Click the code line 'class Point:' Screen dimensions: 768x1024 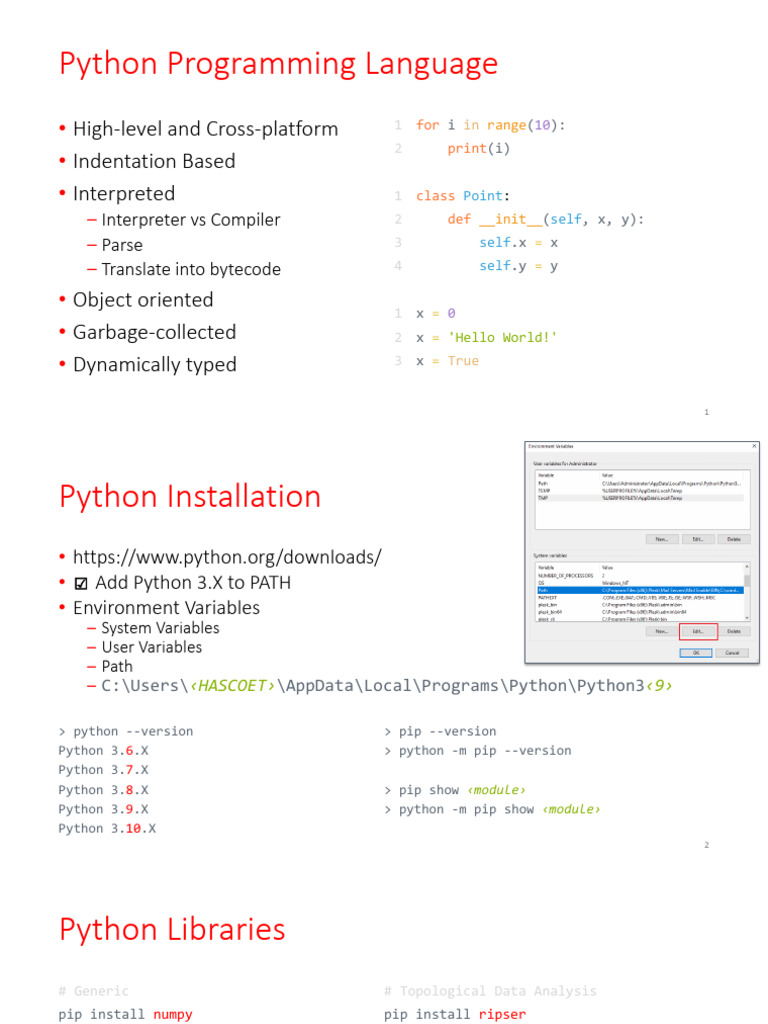pyautogui.click(x=463, y=196)
